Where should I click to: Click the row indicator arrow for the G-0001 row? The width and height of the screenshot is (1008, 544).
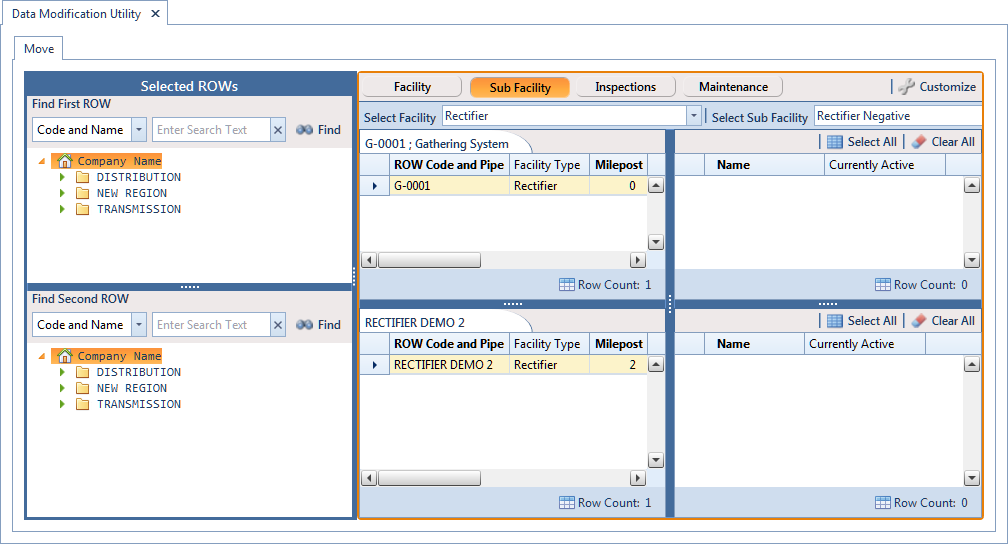[375, 186]
